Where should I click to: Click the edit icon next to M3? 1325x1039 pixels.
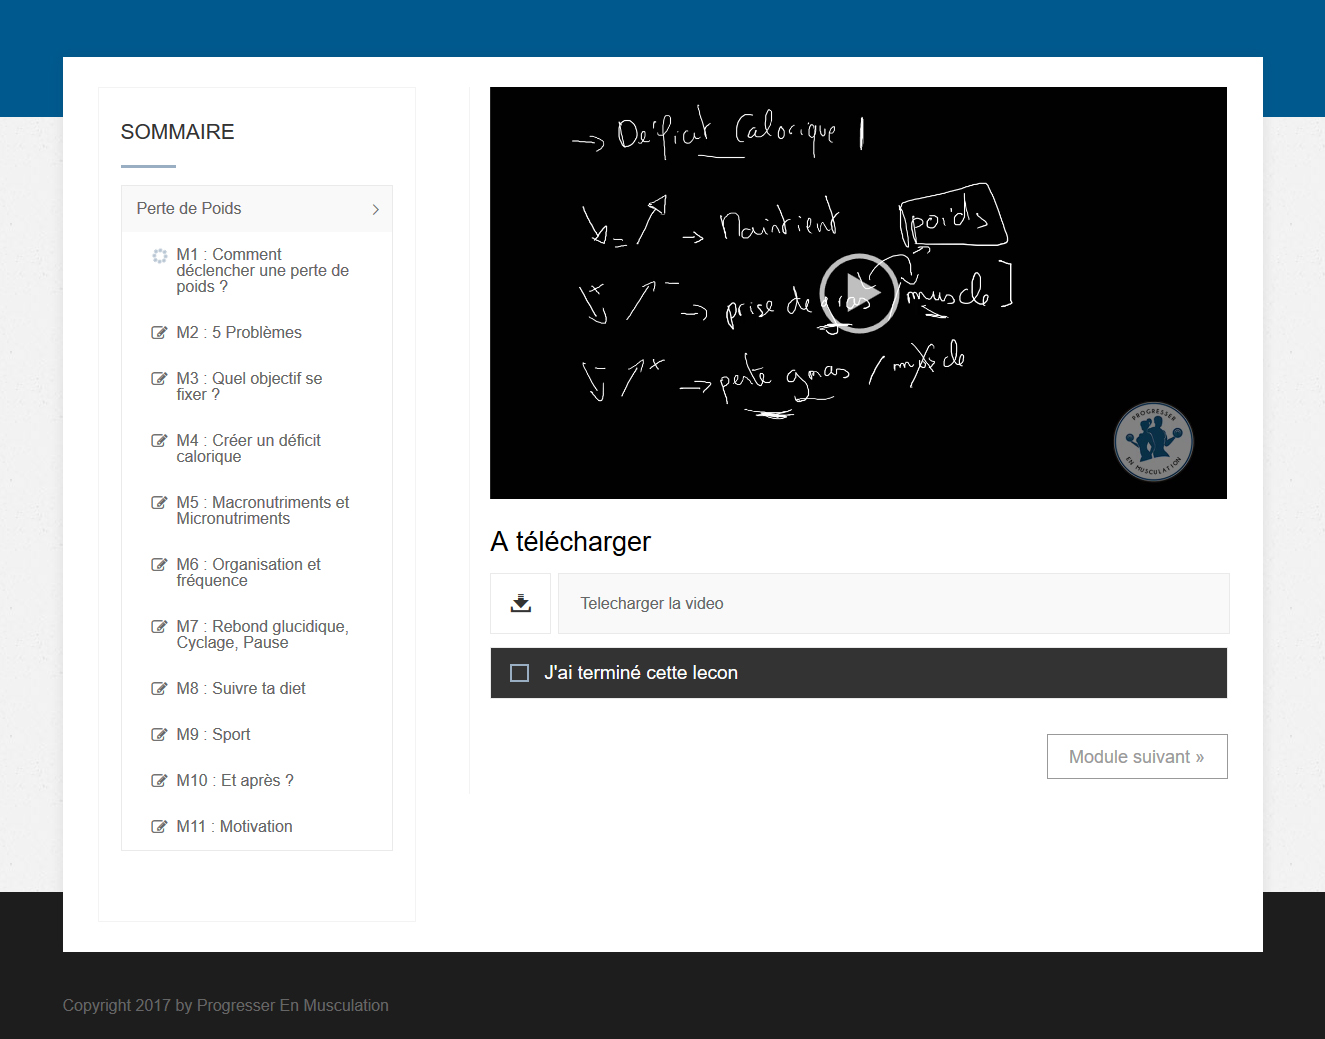tap(159, 379)
